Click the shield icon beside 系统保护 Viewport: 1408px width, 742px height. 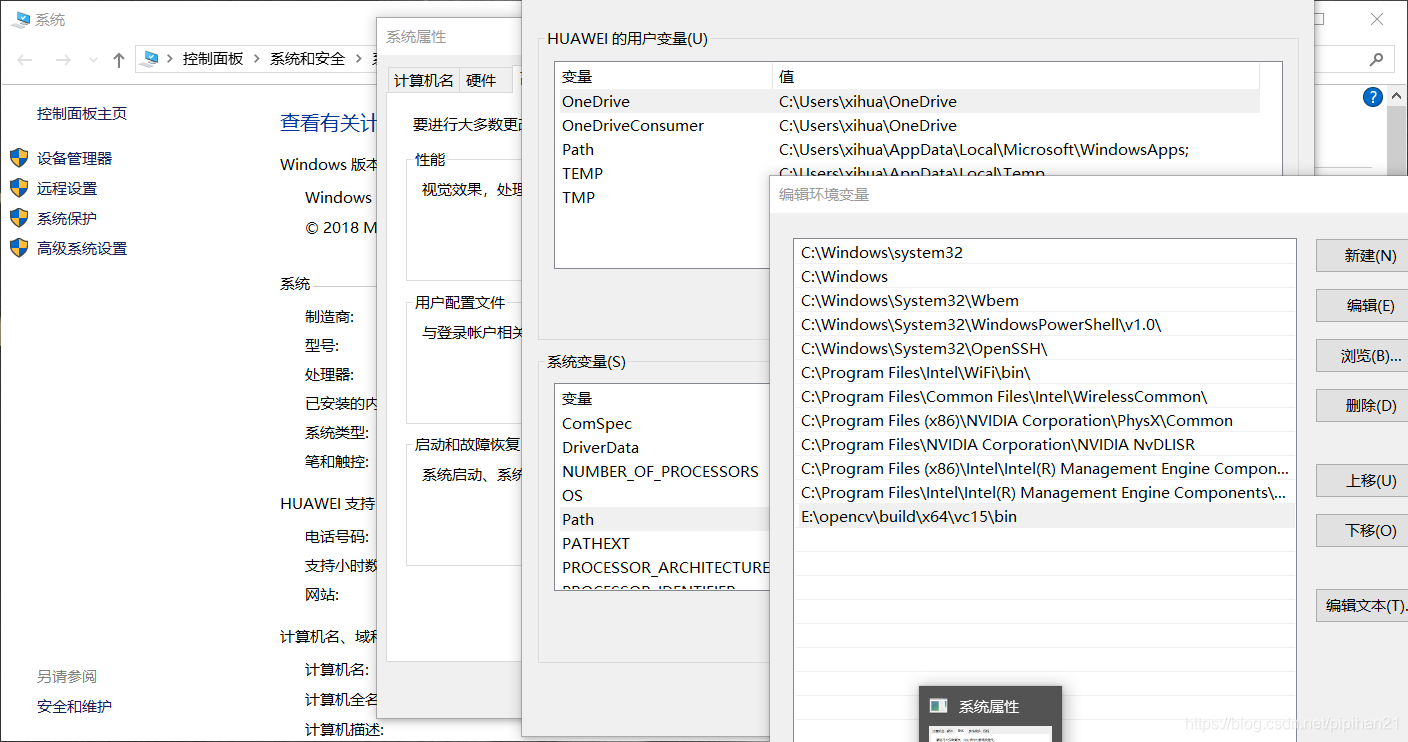click(19, 218)
